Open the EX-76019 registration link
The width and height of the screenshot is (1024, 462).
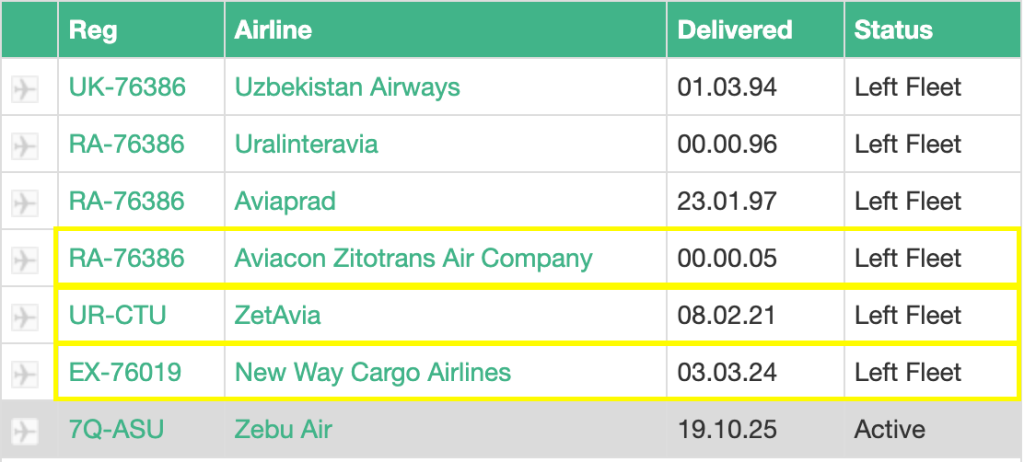pos(125,372)
